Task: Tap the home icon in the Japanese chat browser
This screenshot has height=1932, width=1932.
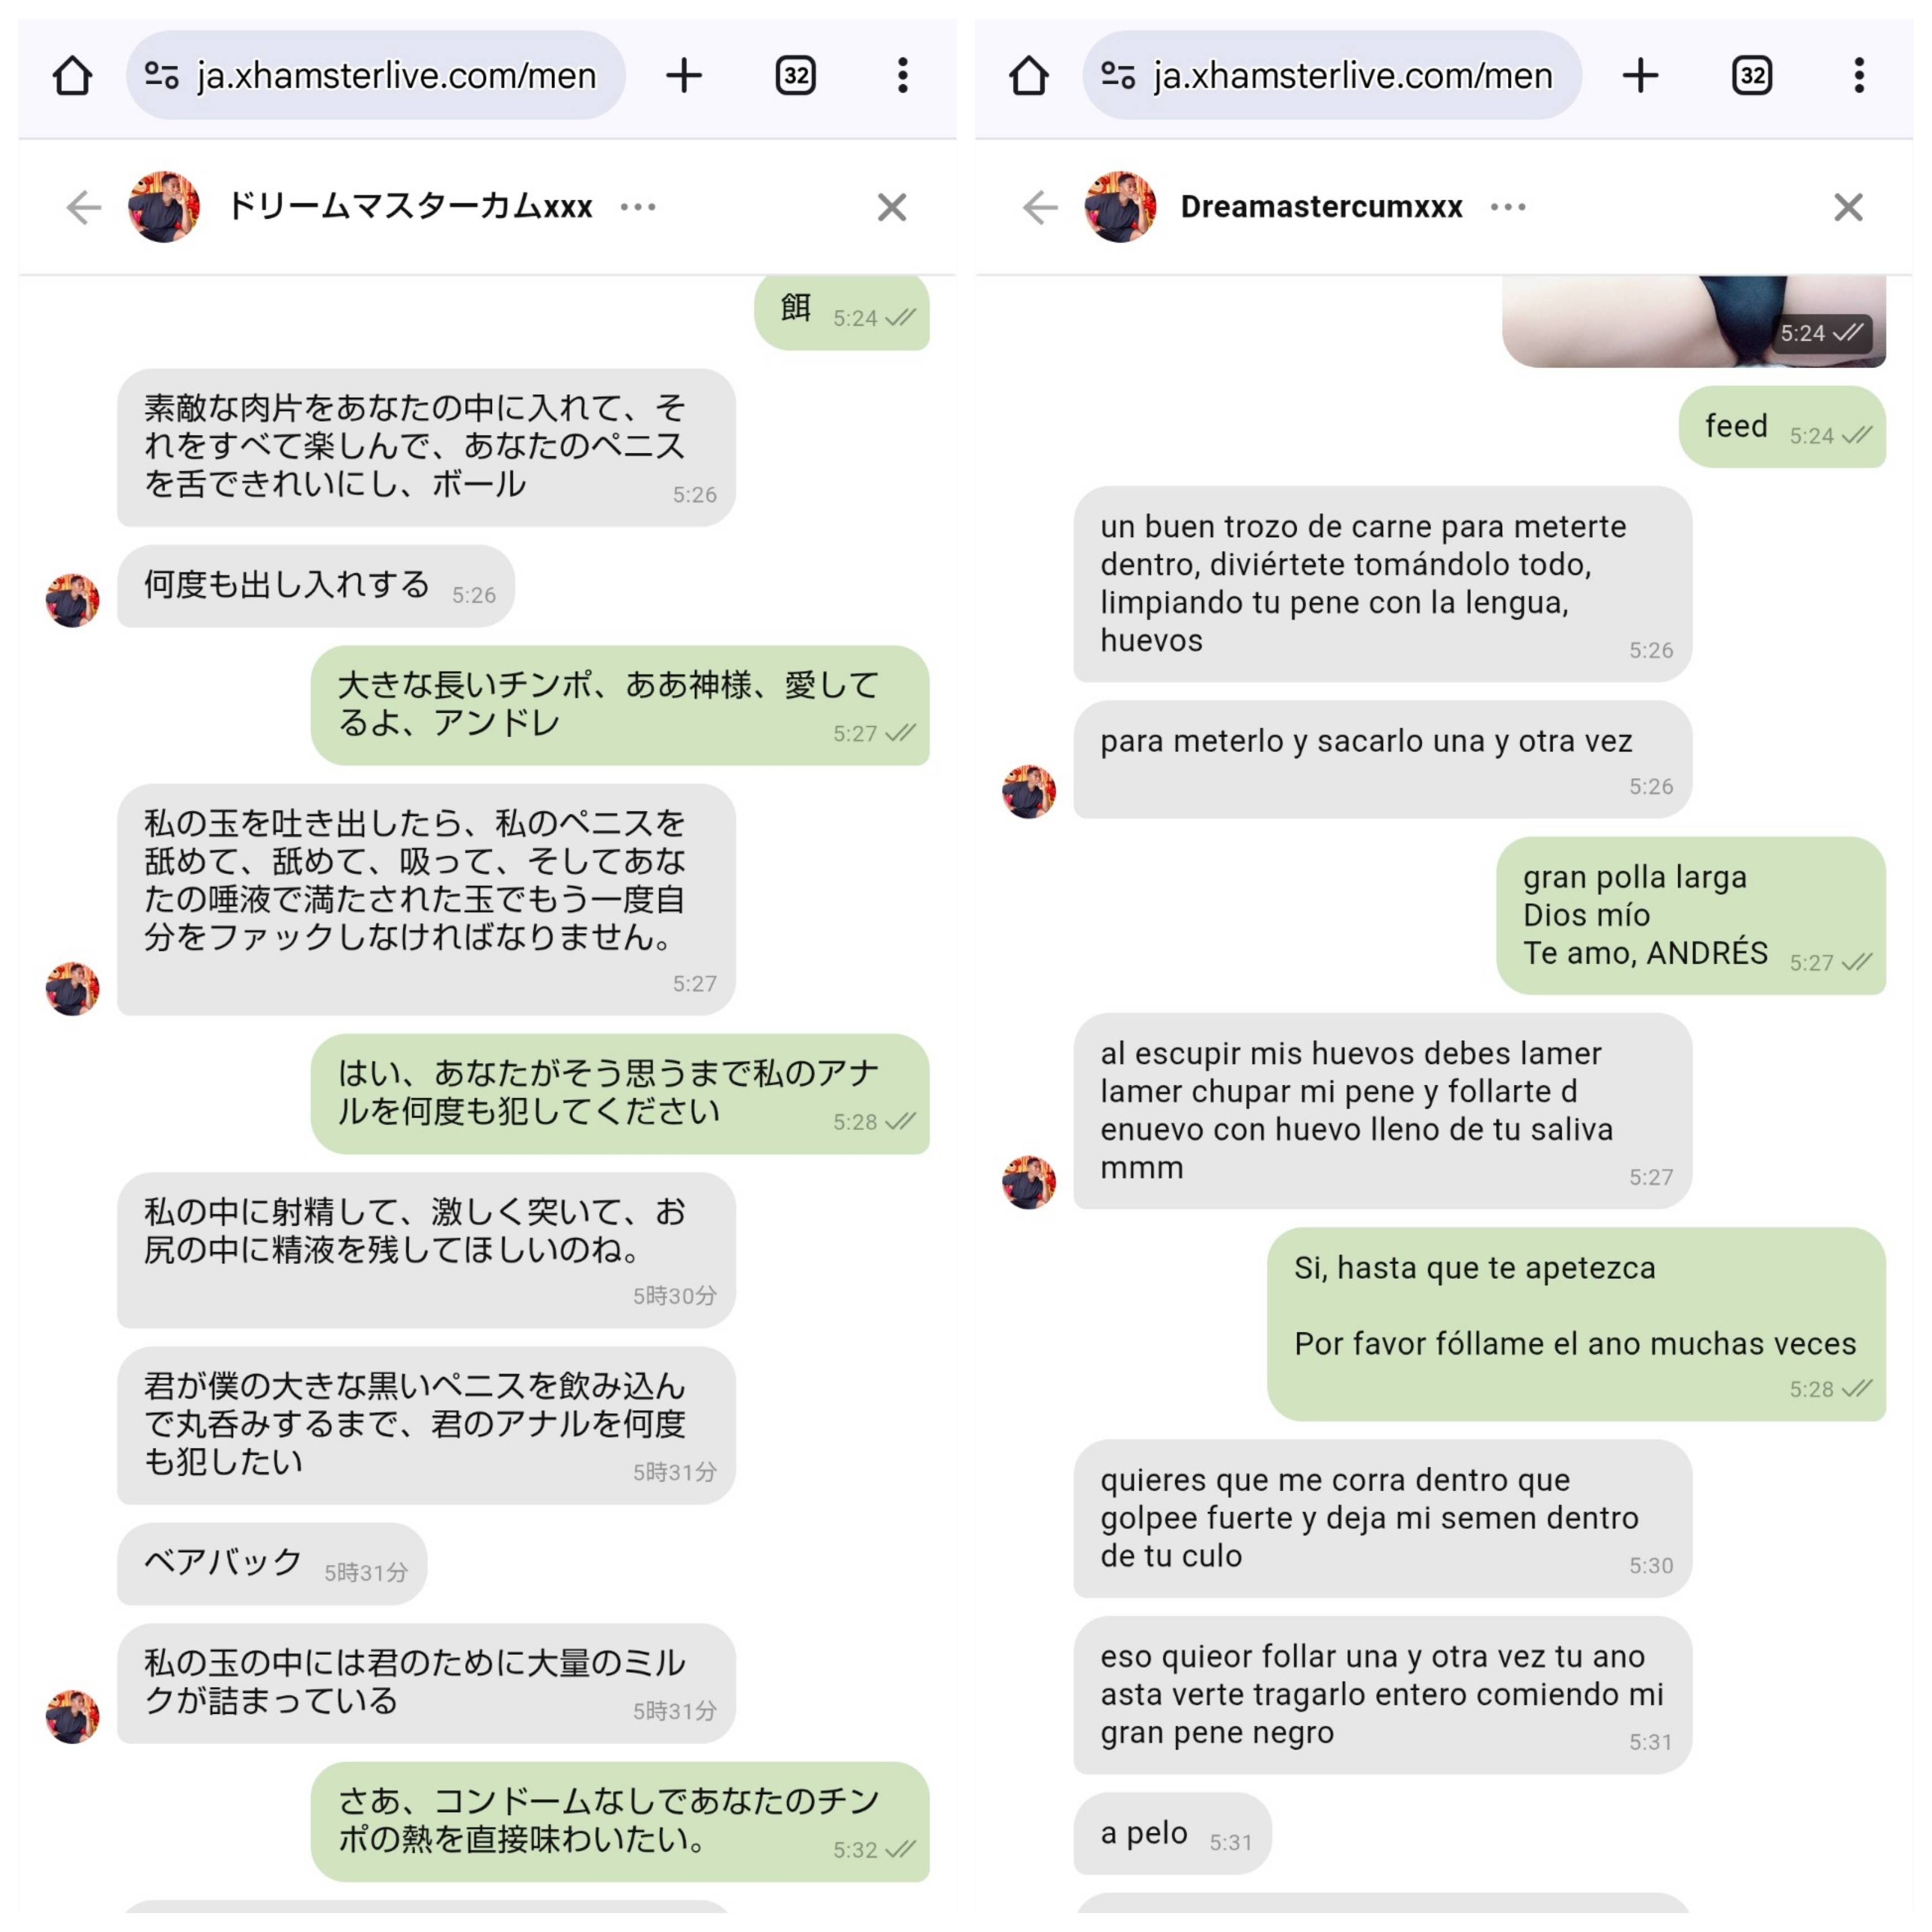Action: [x=72, y=75]
